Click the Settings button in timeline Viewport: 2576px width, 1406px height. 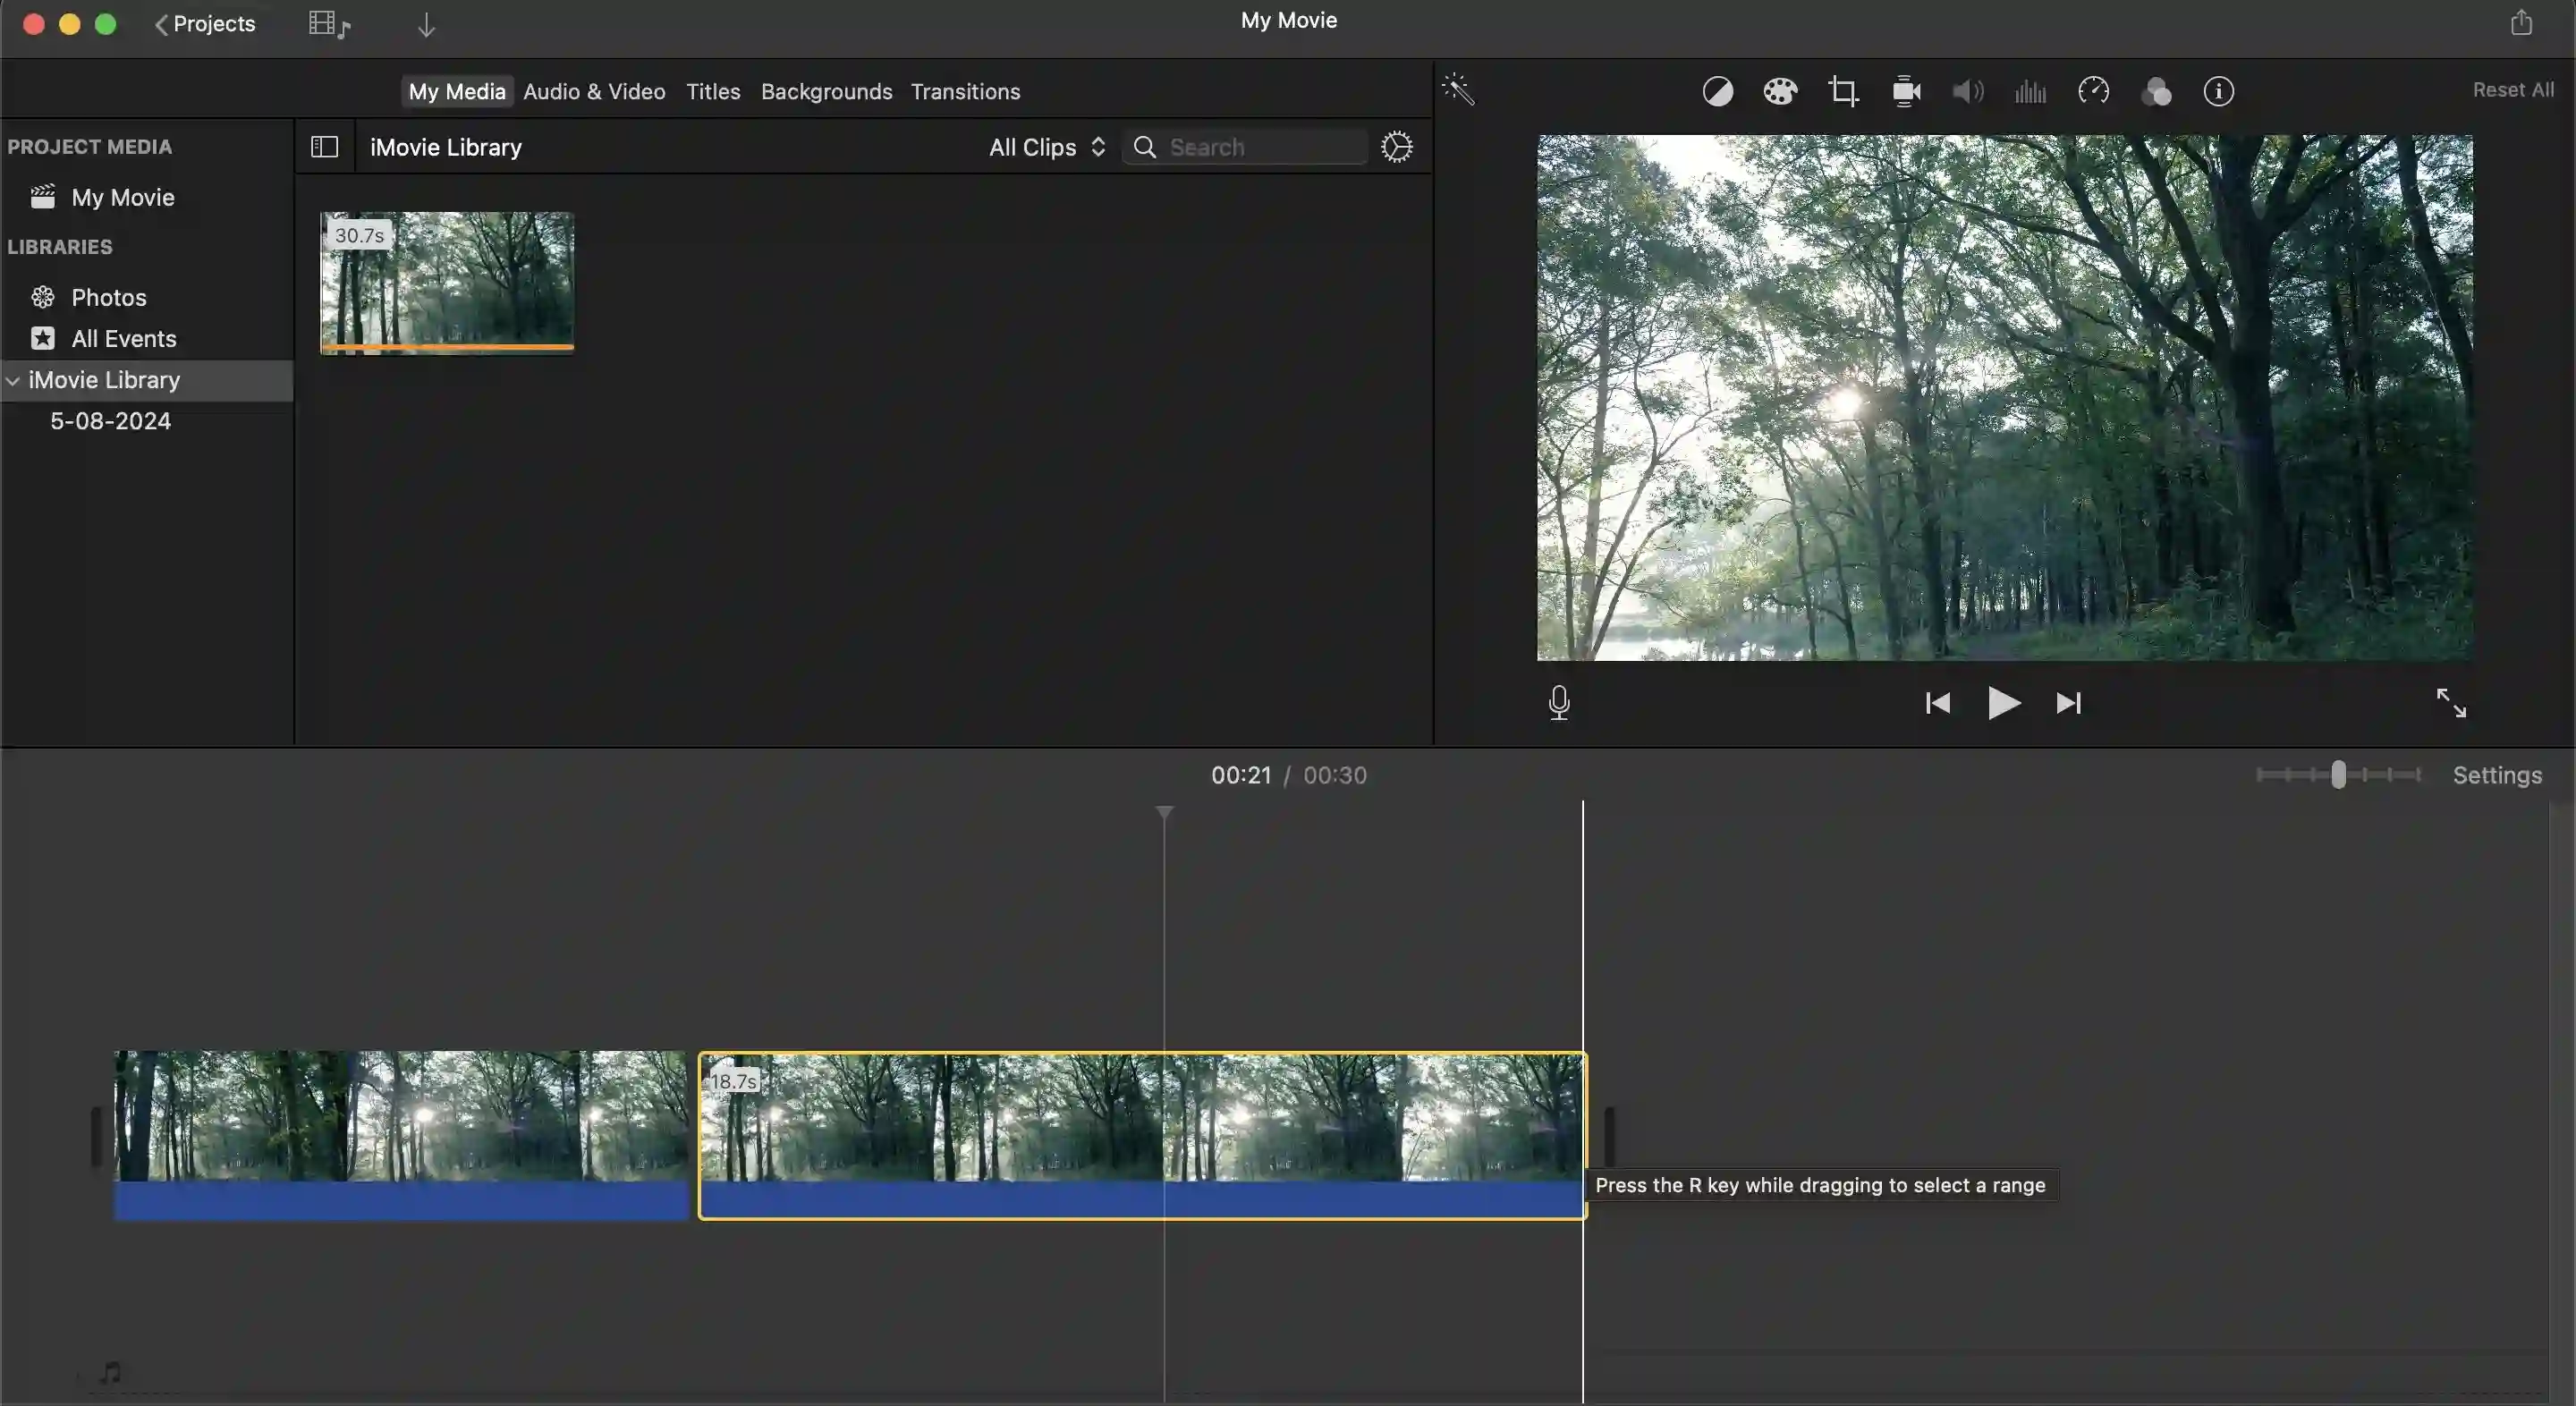pos(2496,774)
